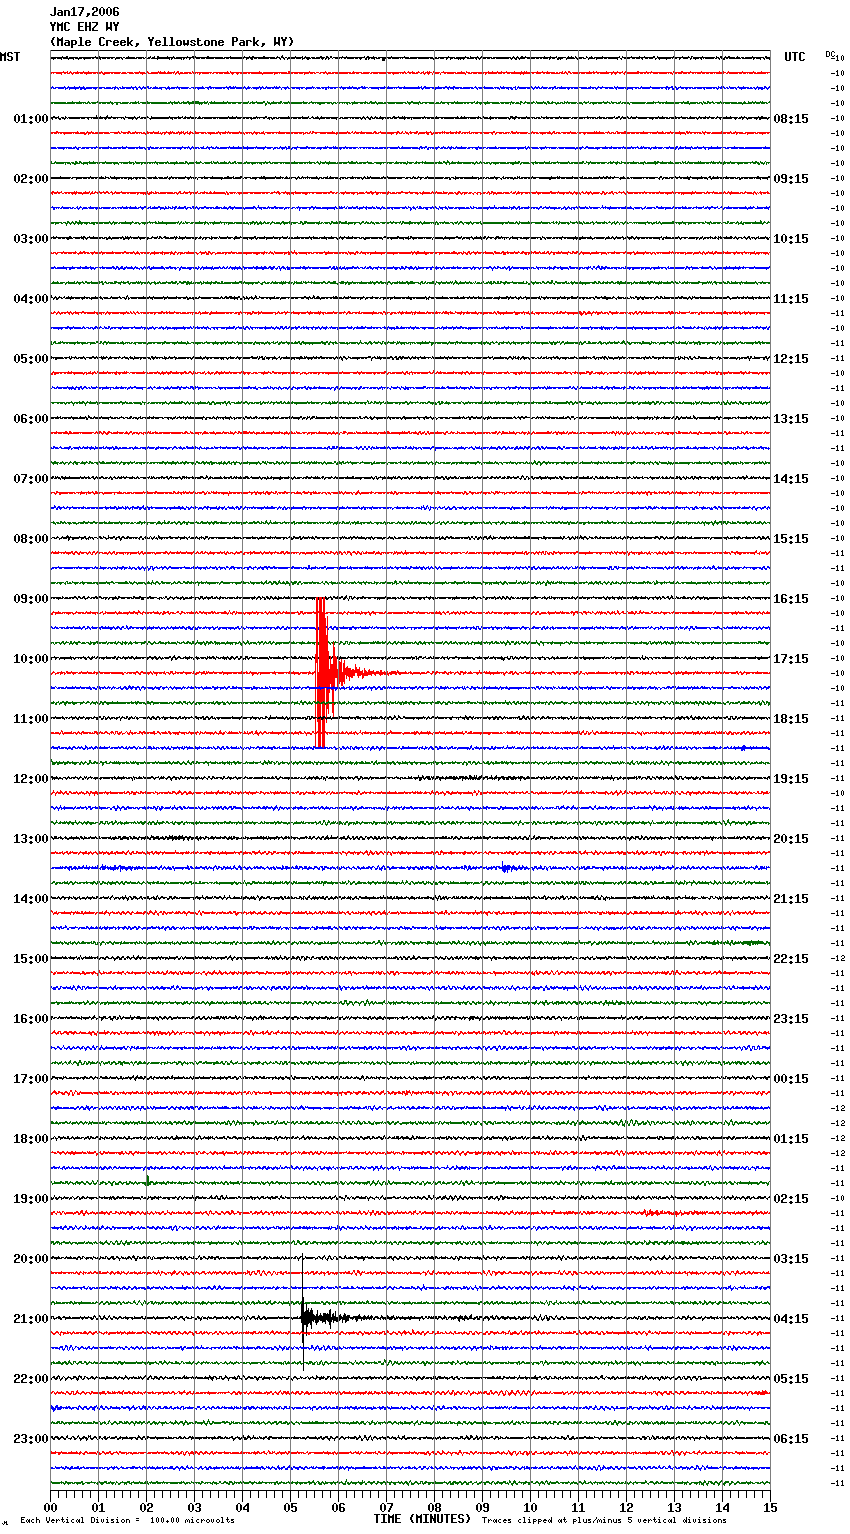
Task: Click the date text 'Jan17,2006'
Action: pos(84,12)
